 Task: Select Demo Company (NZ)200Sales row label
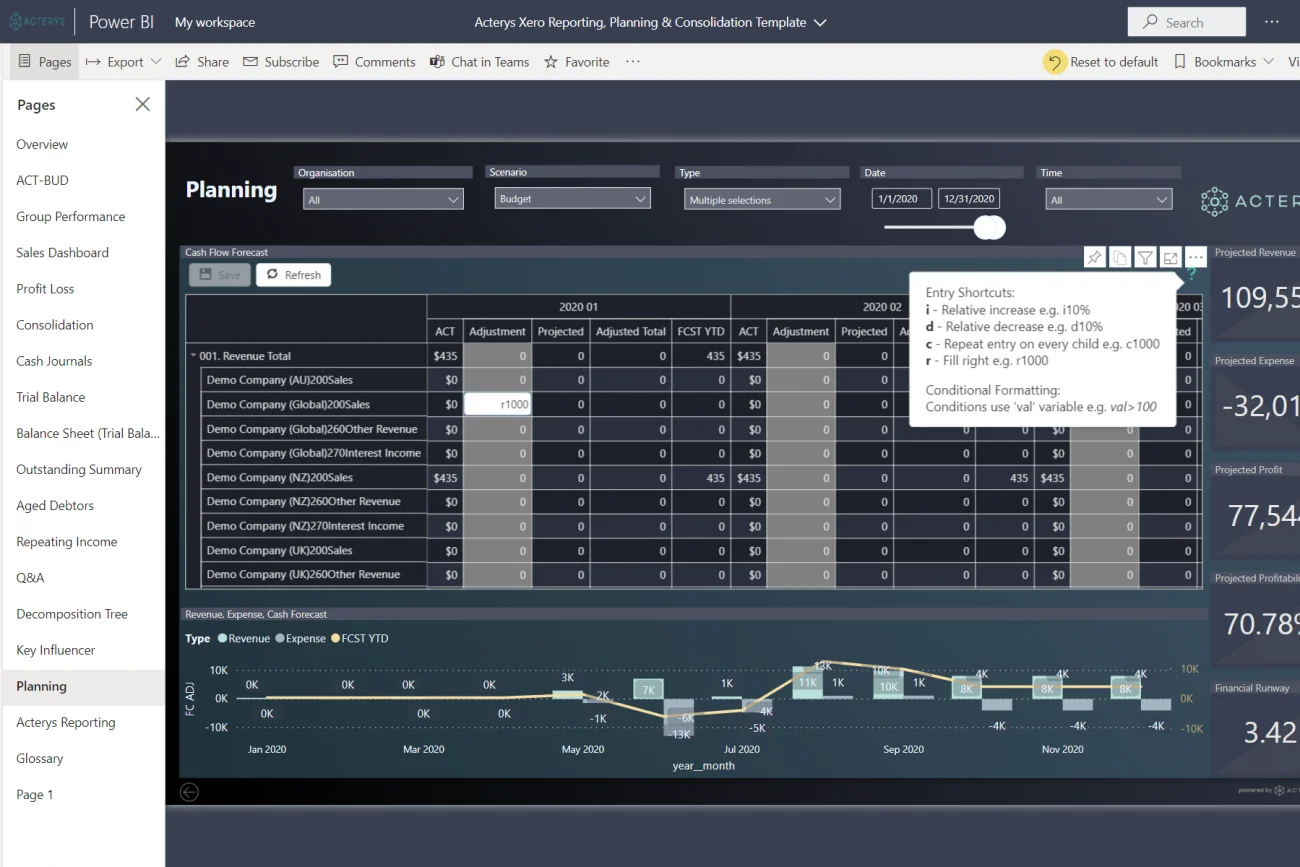point(279,477)
